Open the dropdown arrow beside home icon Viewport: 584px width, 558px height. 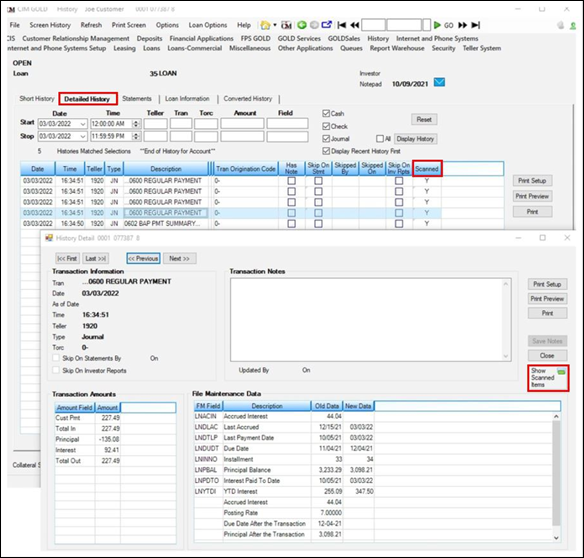(x=275, y=25)
